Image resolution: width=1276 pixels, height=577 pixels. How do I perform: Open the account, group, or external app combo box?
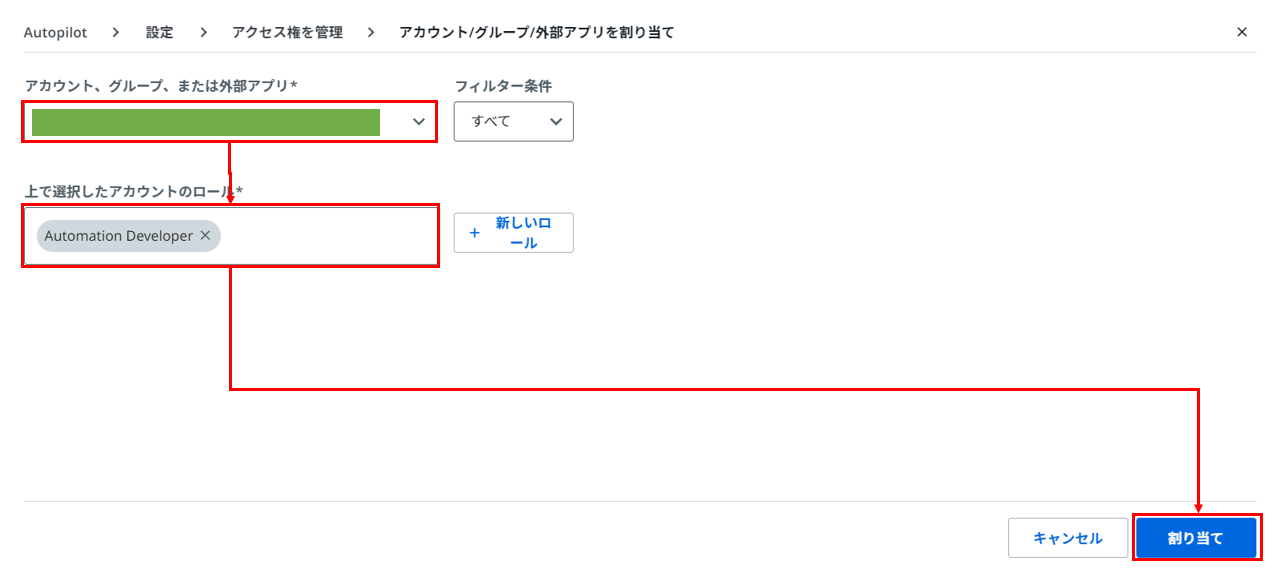(x=230, y=122)
